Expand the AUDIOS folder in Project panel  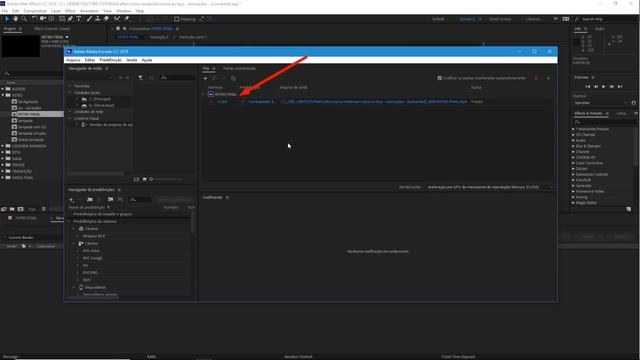(3, 89)
